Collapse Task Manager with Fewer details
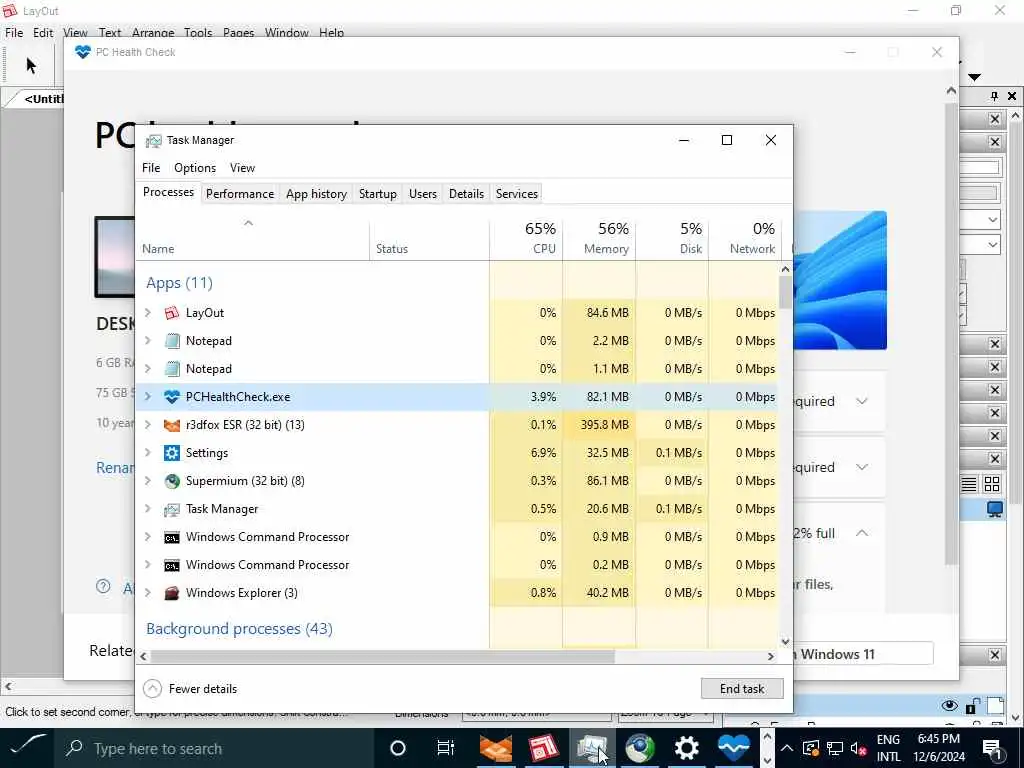The height and width of the screenshot is (768, 1024). (x=190, y=688)
